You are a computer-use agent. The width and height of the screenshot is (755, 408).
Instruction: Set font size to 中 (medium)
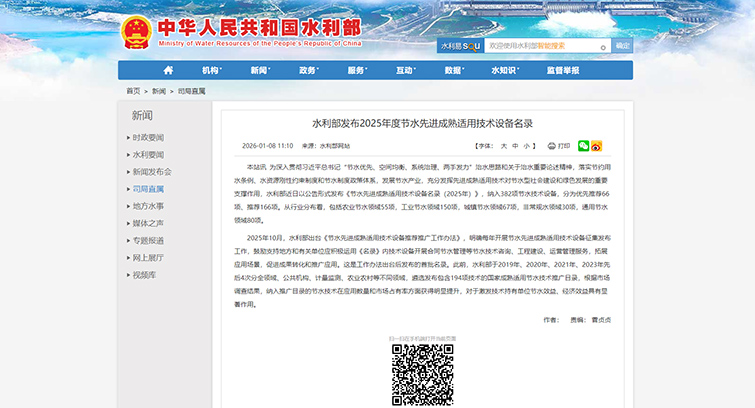(515, 146)
